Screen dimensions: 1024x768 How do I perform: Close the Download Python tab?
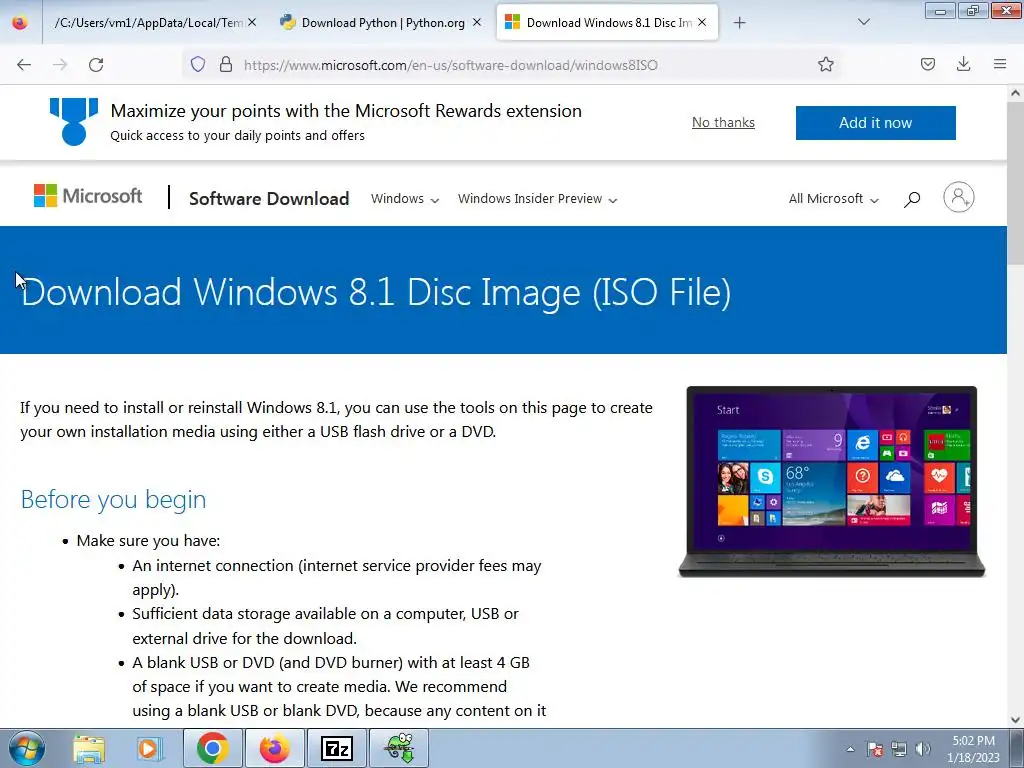[x=477, y=22]
